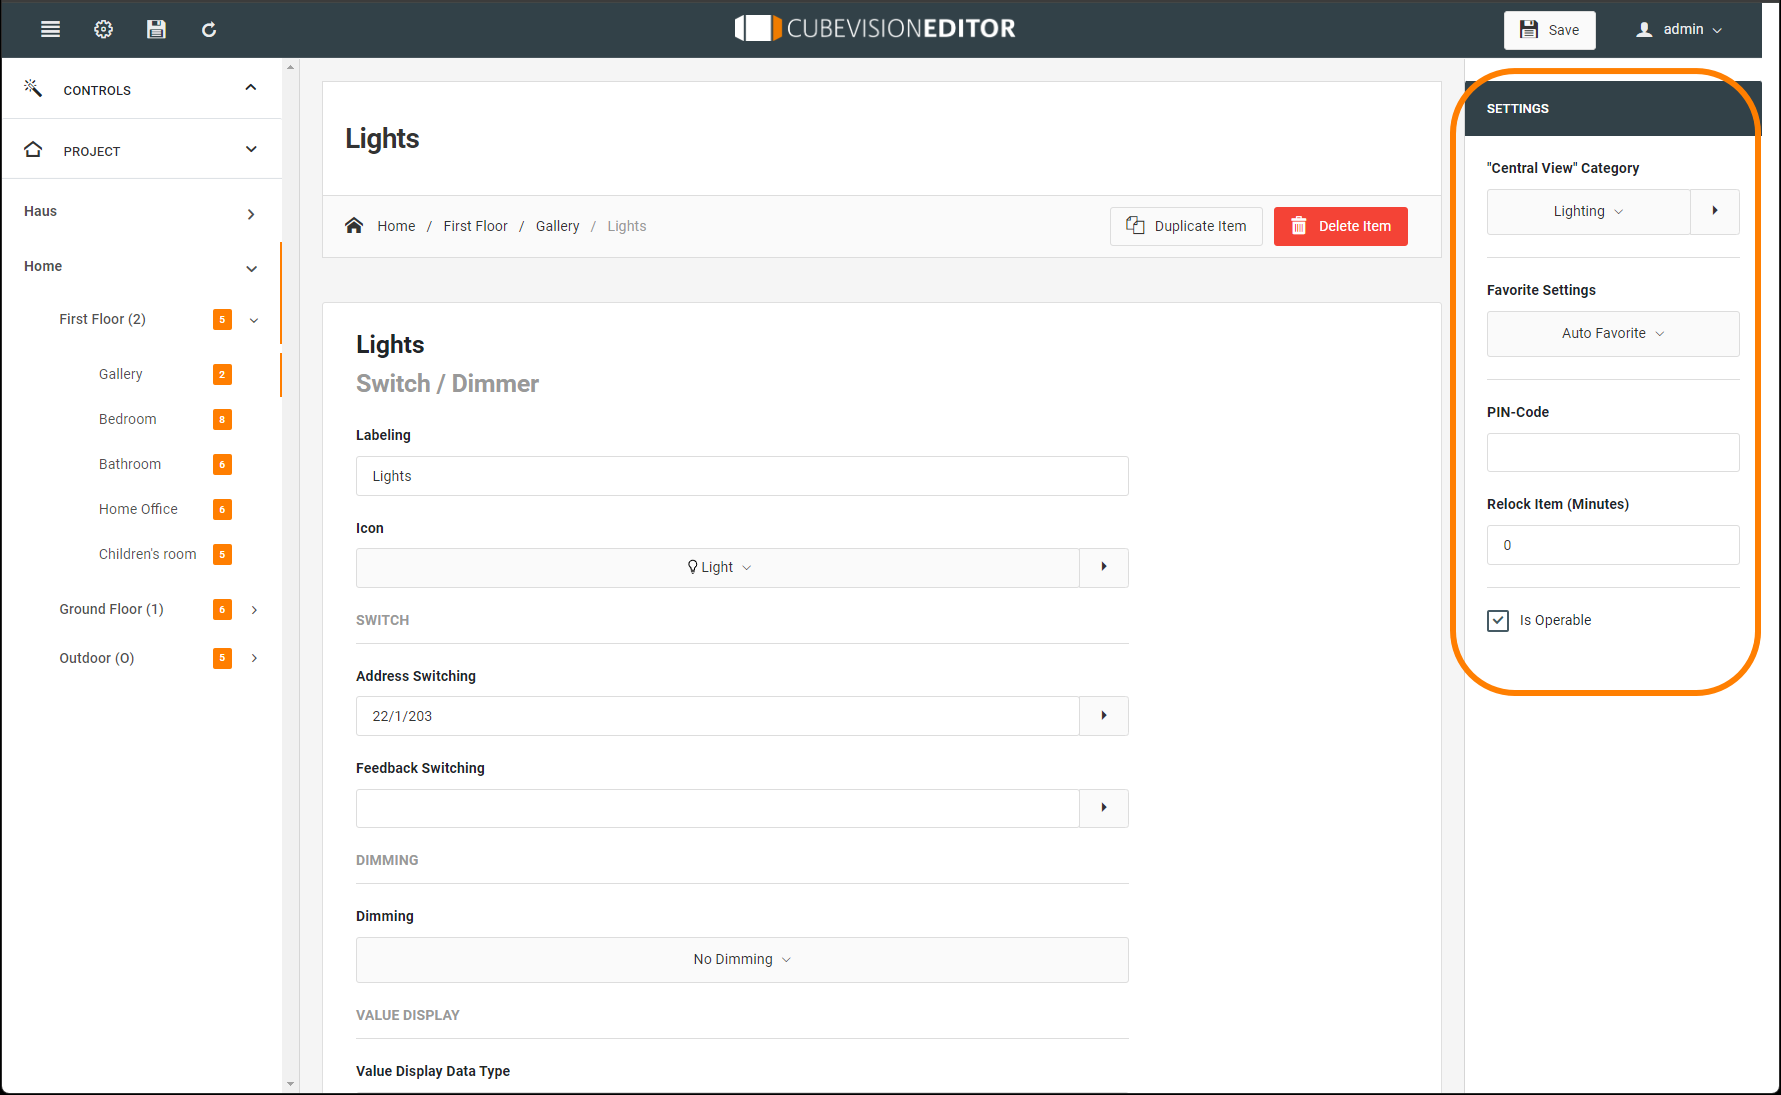The image size is (1781, 1095).
Task: Expand Ground Floor using its chevron
Action: point(255,609)
